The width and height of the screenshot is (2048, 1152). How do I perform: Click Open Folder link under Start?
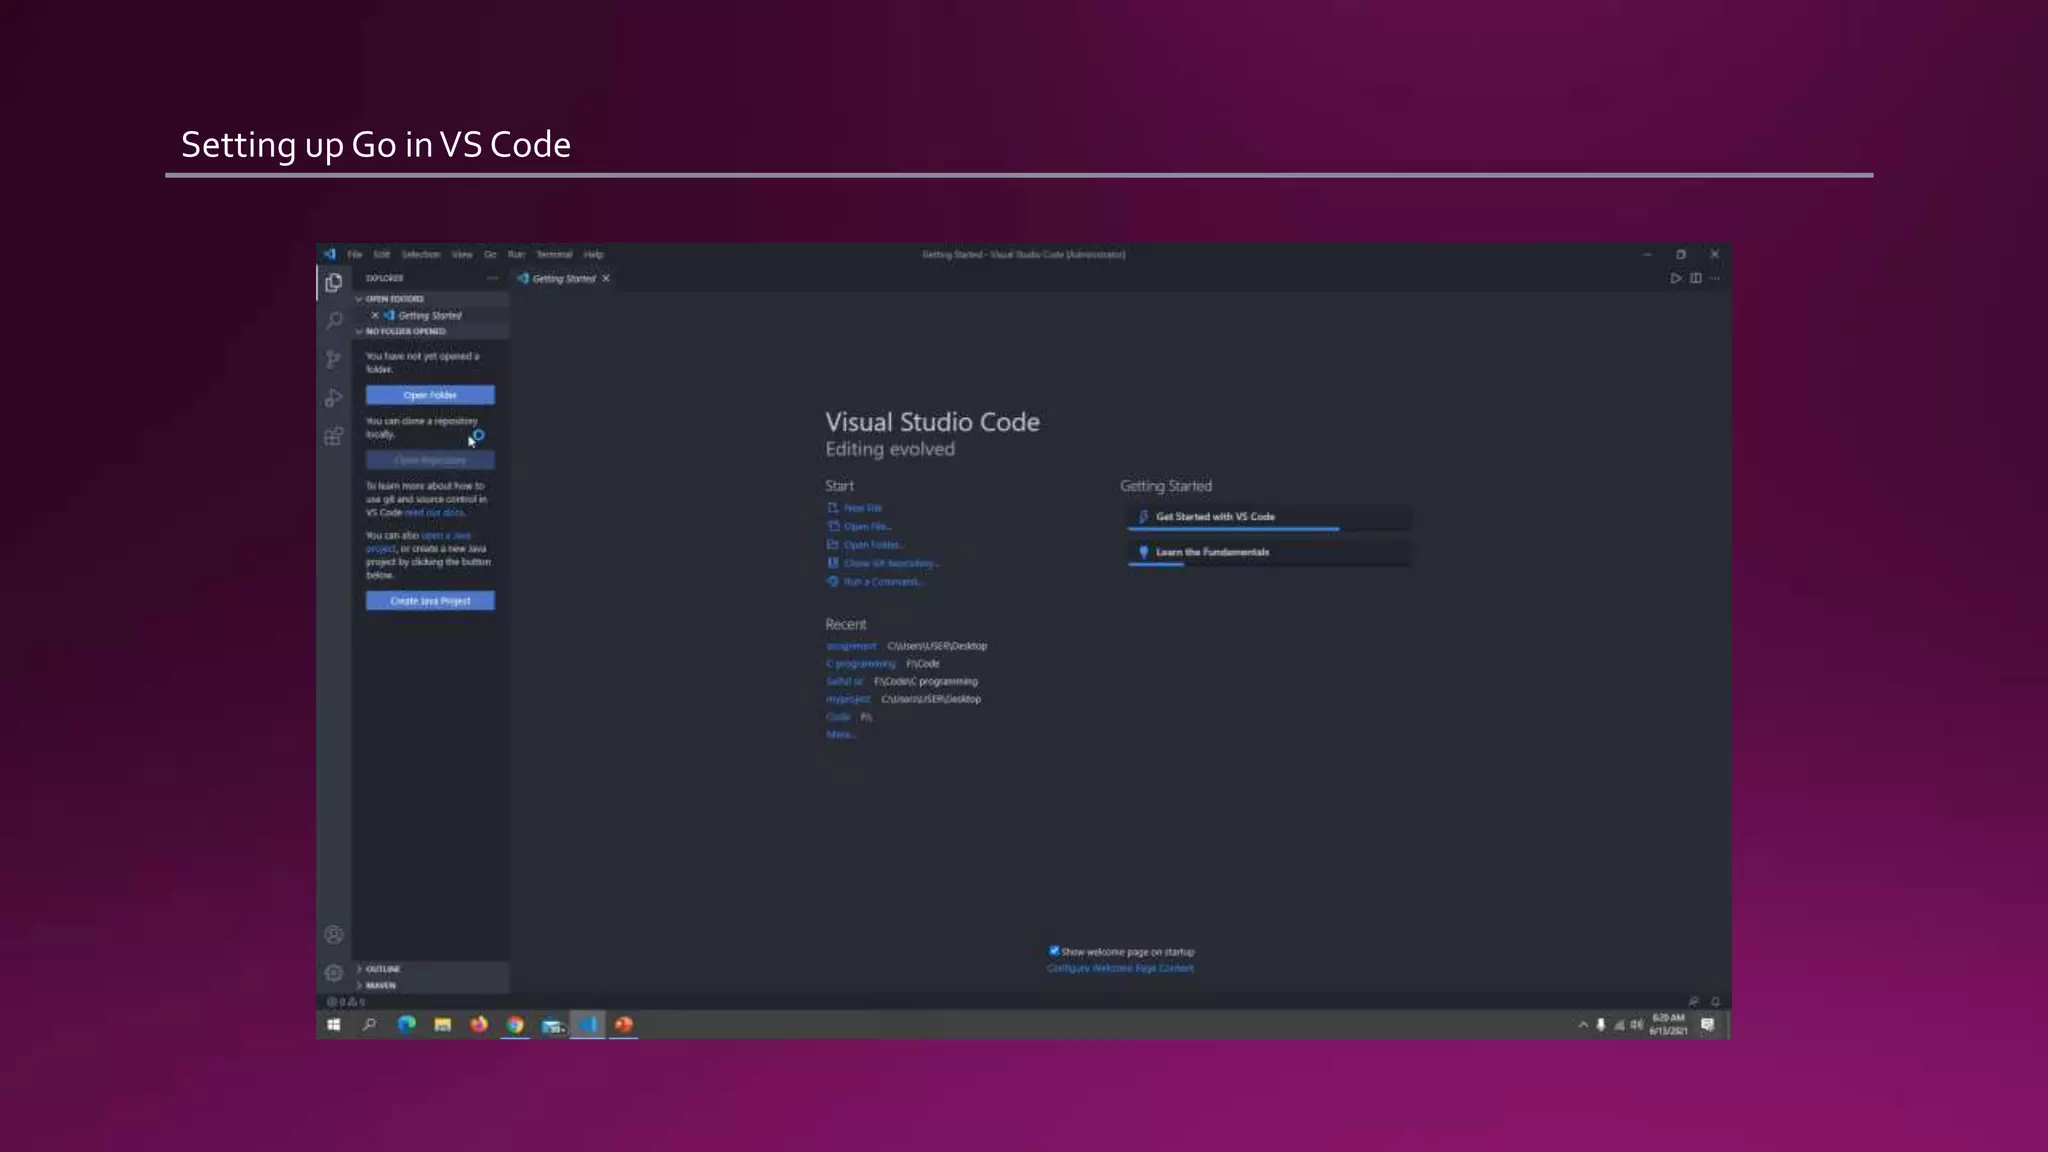click(x=865, y=545)
